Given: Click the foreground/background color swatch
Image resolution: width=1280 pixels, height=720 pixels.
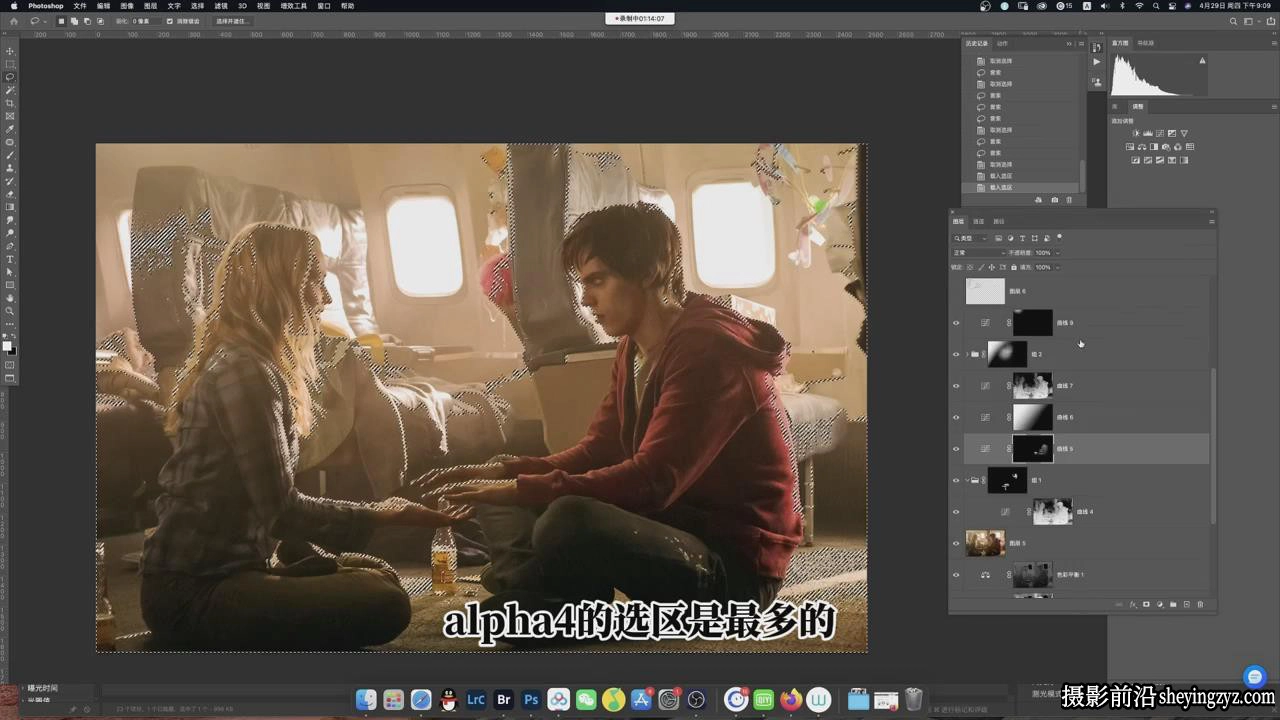Looking at the screenshot, I should [x=8, y=346].
